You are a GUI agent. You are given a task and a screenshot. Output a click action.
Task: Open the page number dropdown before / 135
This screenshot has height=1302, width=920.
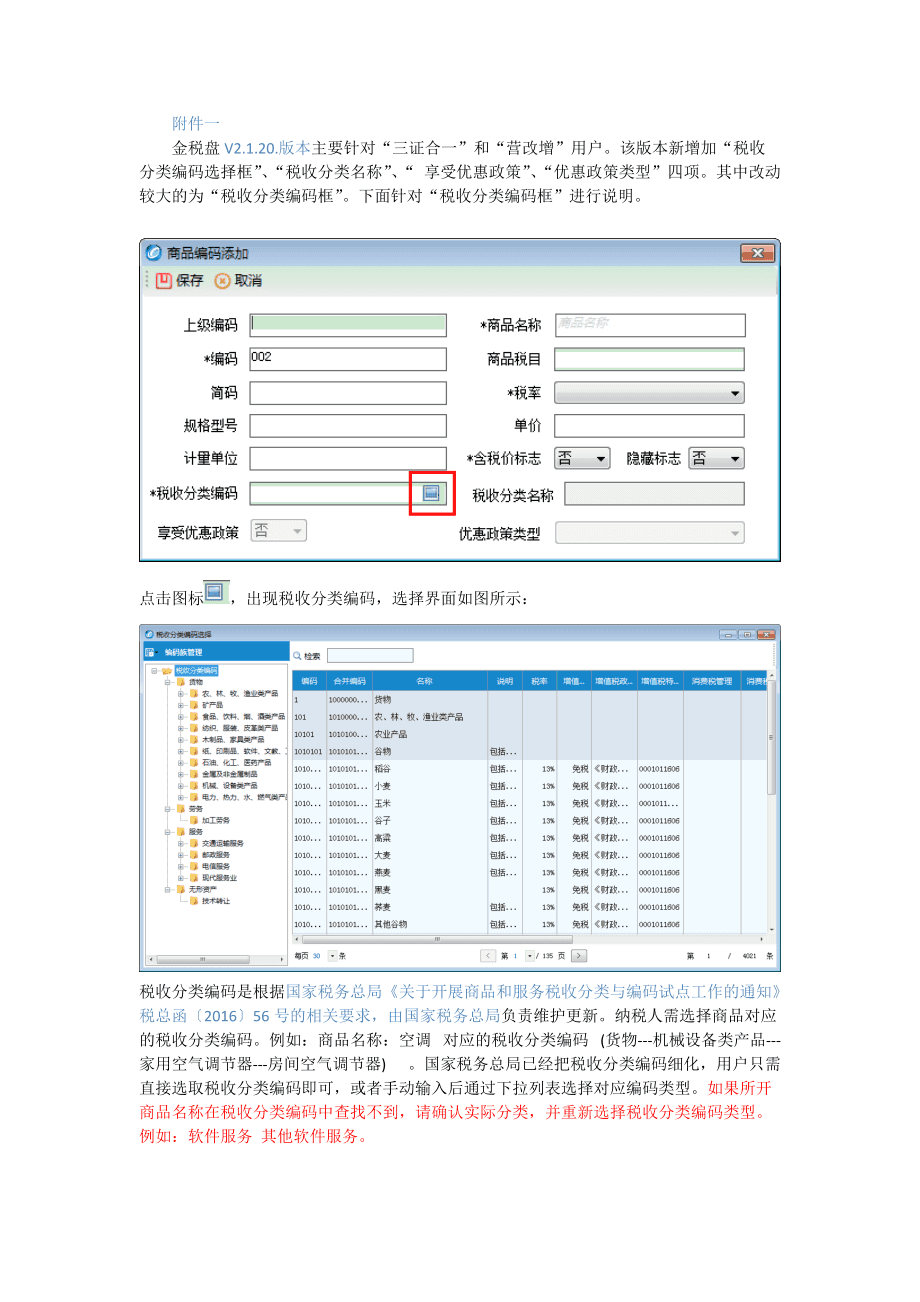[x=530, y=956]
